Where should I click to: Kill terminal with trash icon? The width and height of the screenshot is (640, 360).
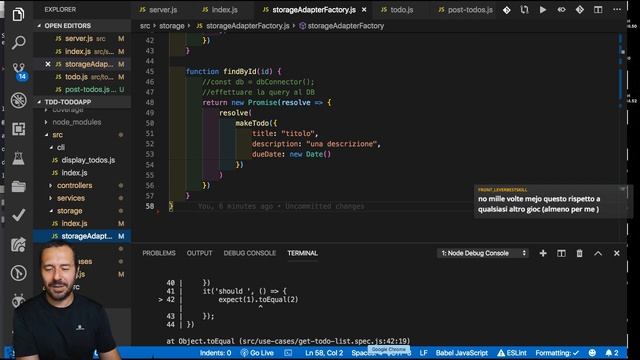tap(580, 253)
